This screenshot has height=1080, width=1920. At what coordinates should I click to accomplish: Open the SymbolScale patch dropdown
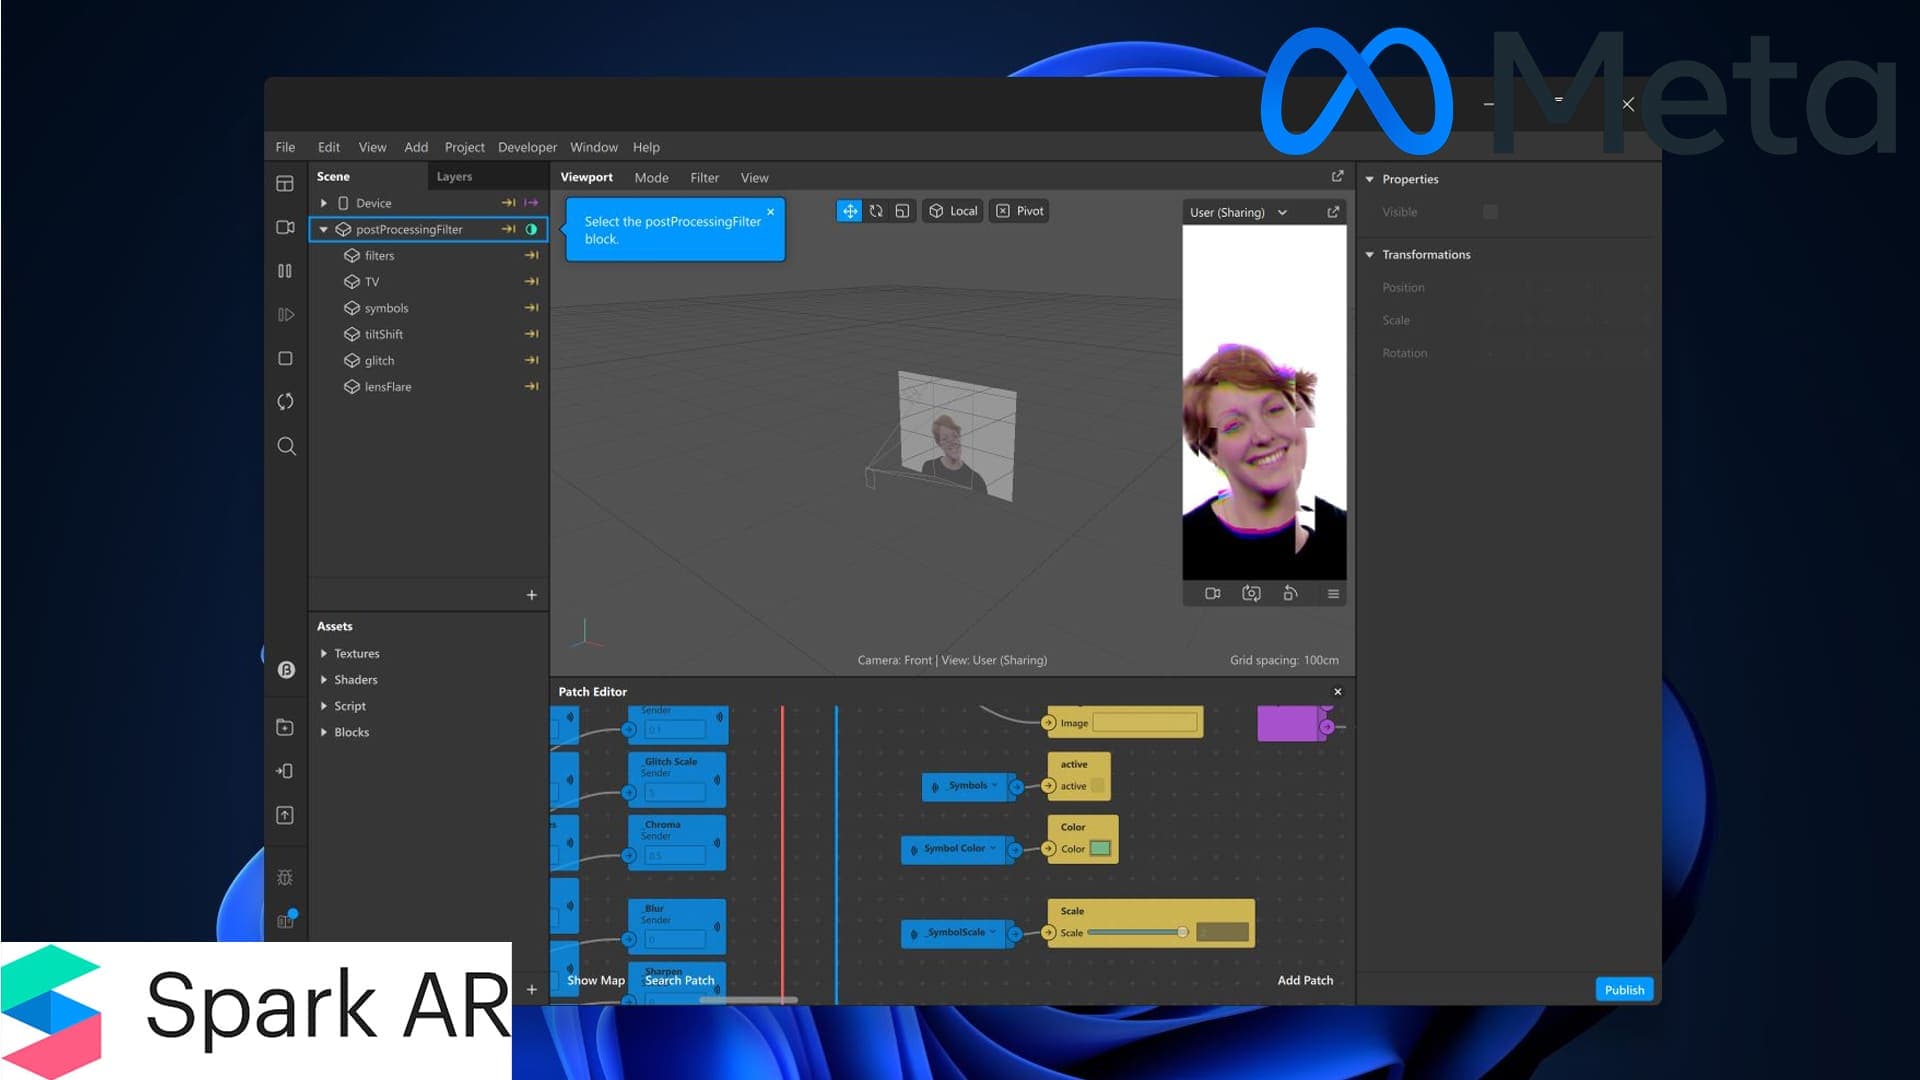click(992, 932)
